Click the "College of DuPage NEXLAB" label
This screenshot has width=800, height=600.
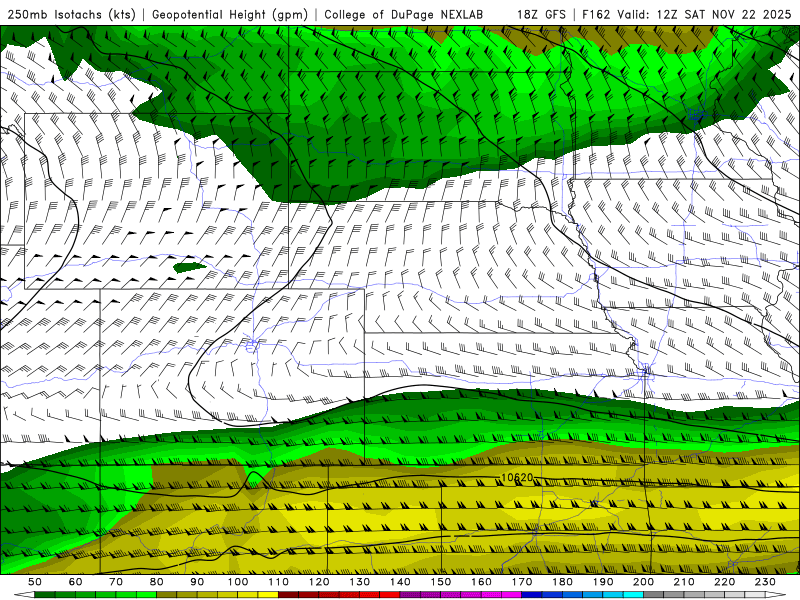tap(403, 14)
